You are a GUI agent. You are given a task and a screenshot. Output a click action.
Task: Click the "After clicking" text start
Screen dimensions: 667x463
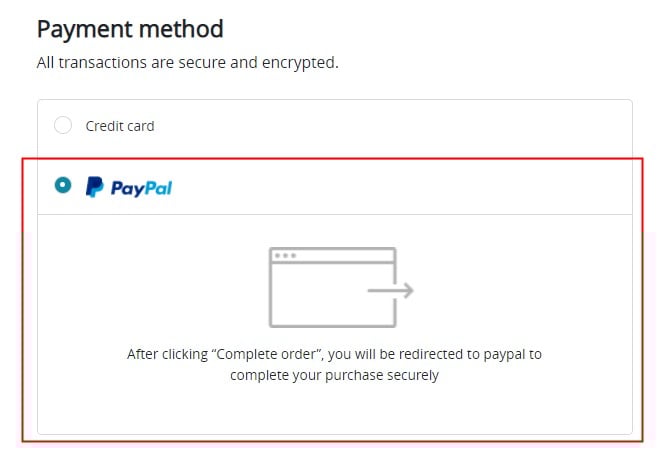[x=157, y=354]
